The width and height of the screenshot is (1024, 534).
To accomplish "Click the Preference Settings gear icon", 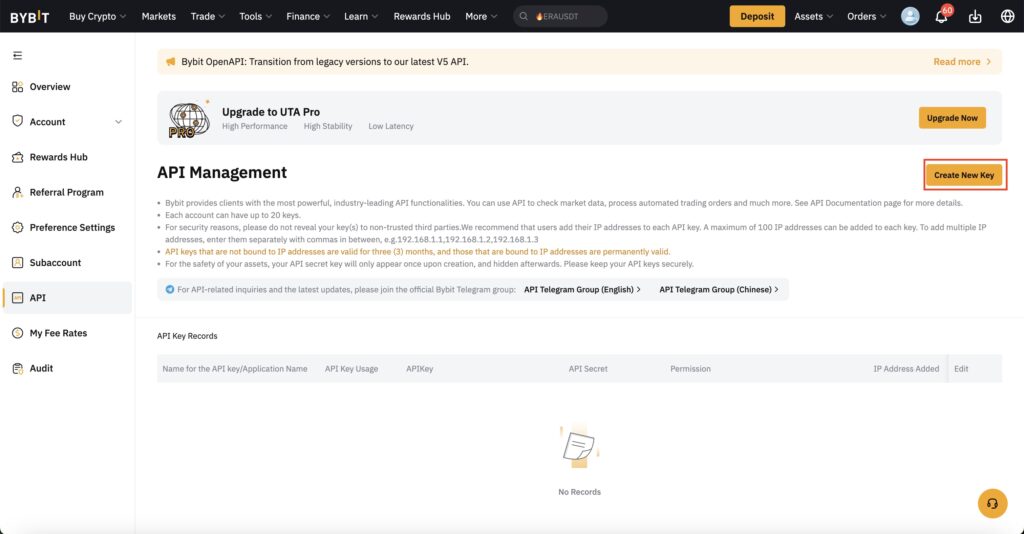I will click(18, 227).
